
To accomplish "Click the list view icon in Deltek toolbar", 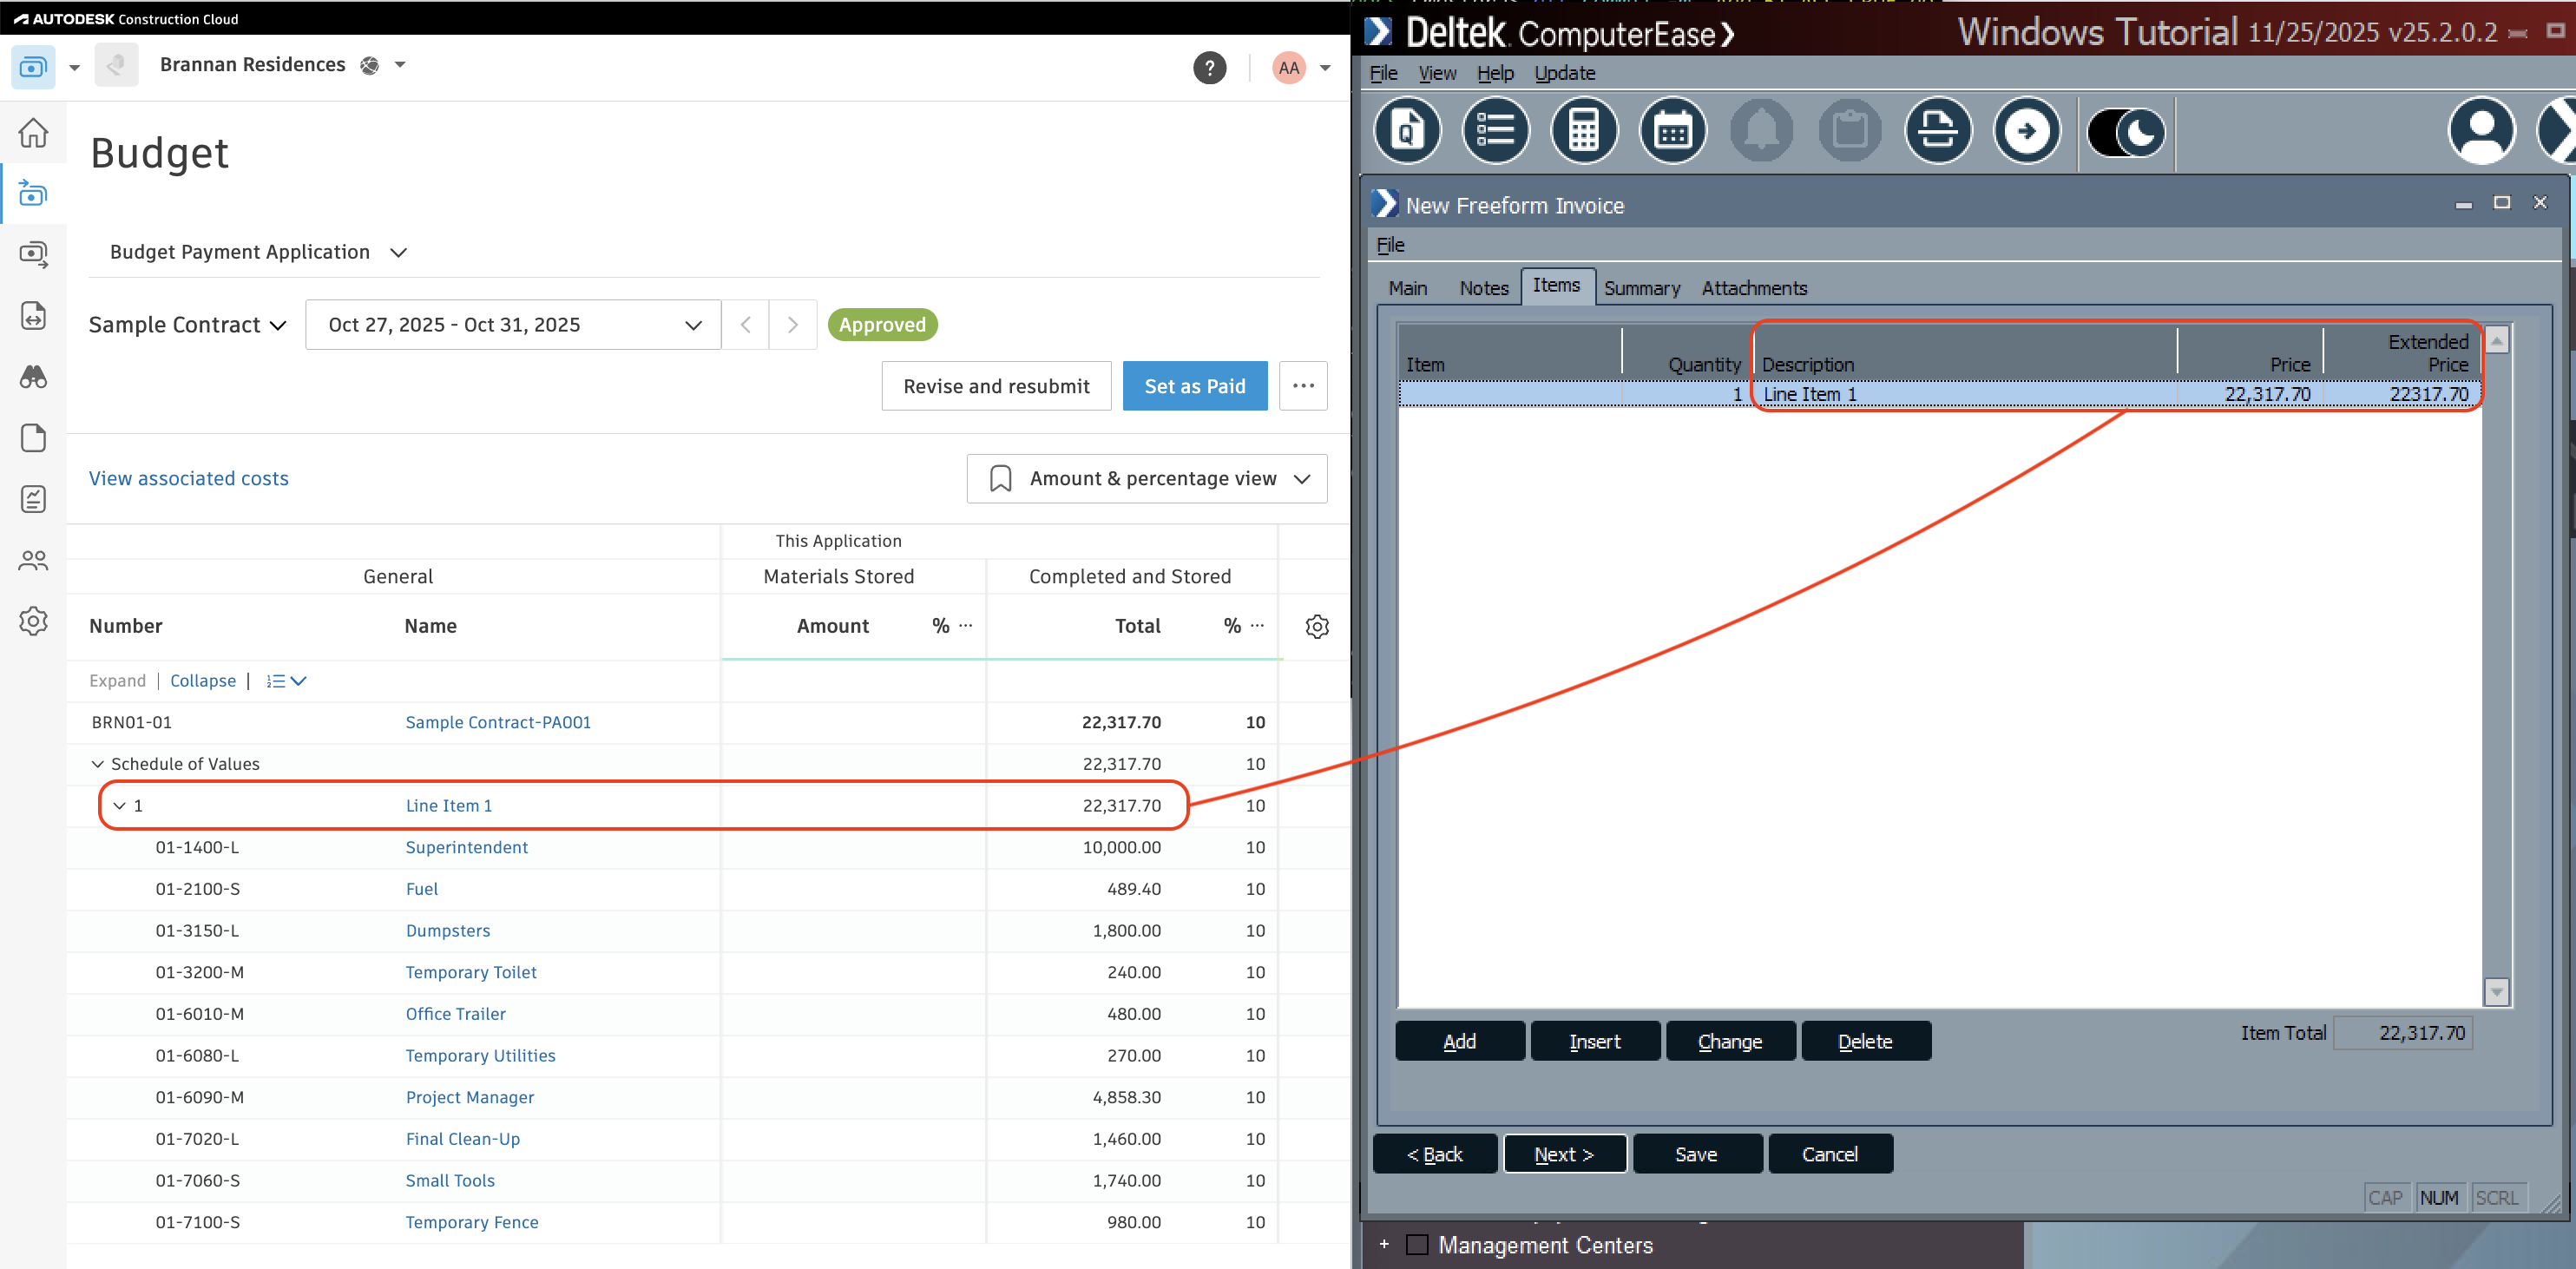I will 1495,131.
